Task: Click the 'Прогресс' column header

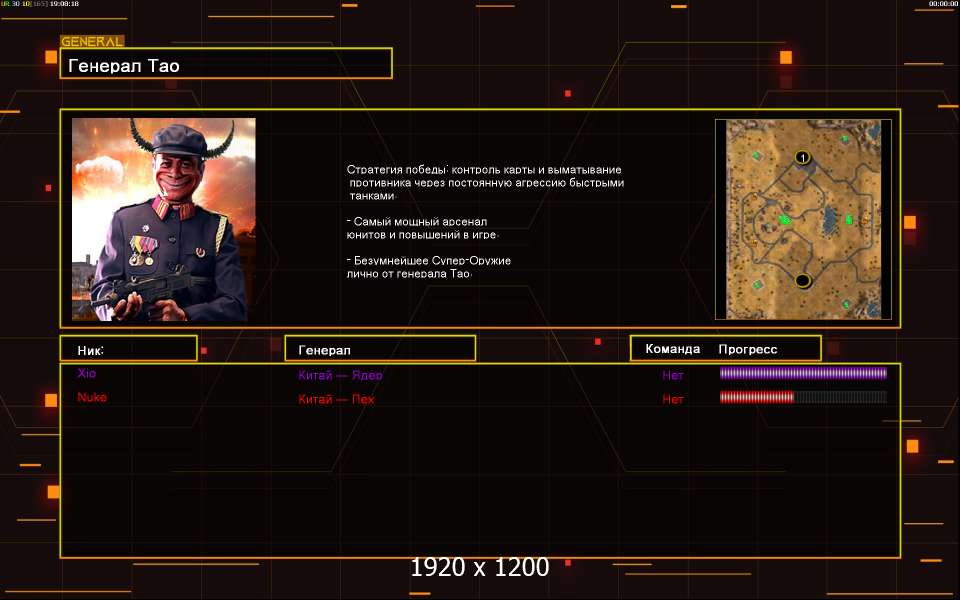Action: pos(748,349)
